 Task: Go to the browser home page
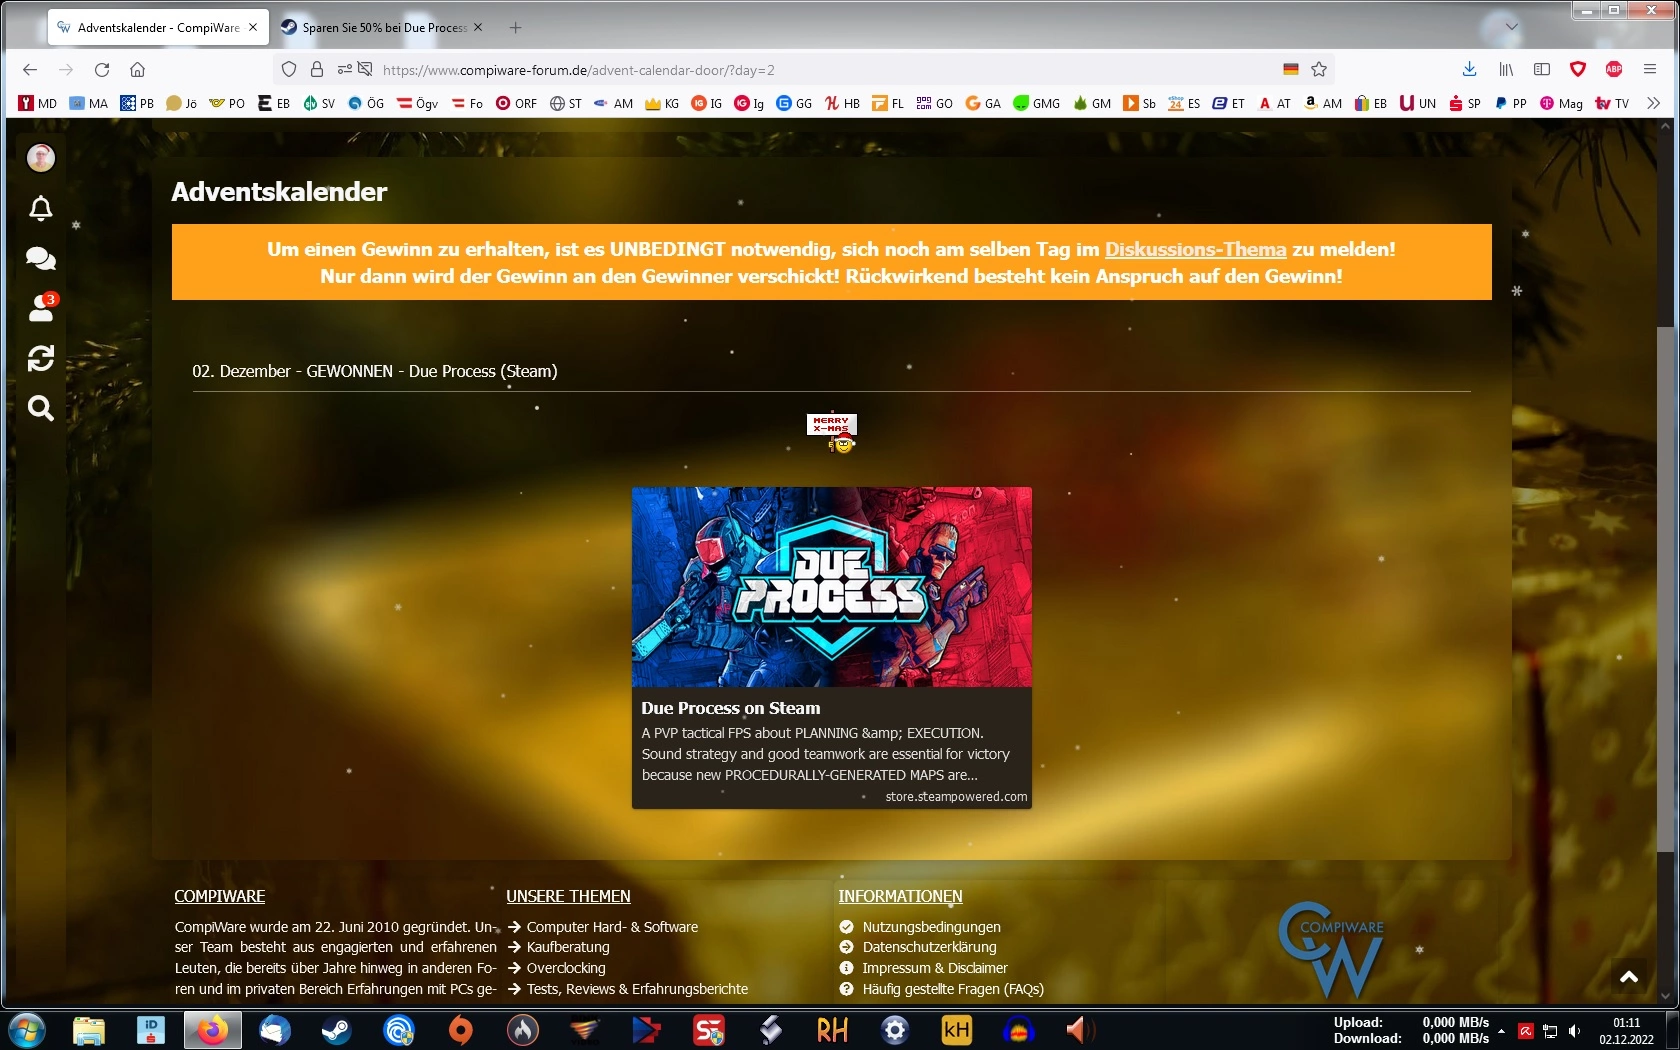coord(138,69)
